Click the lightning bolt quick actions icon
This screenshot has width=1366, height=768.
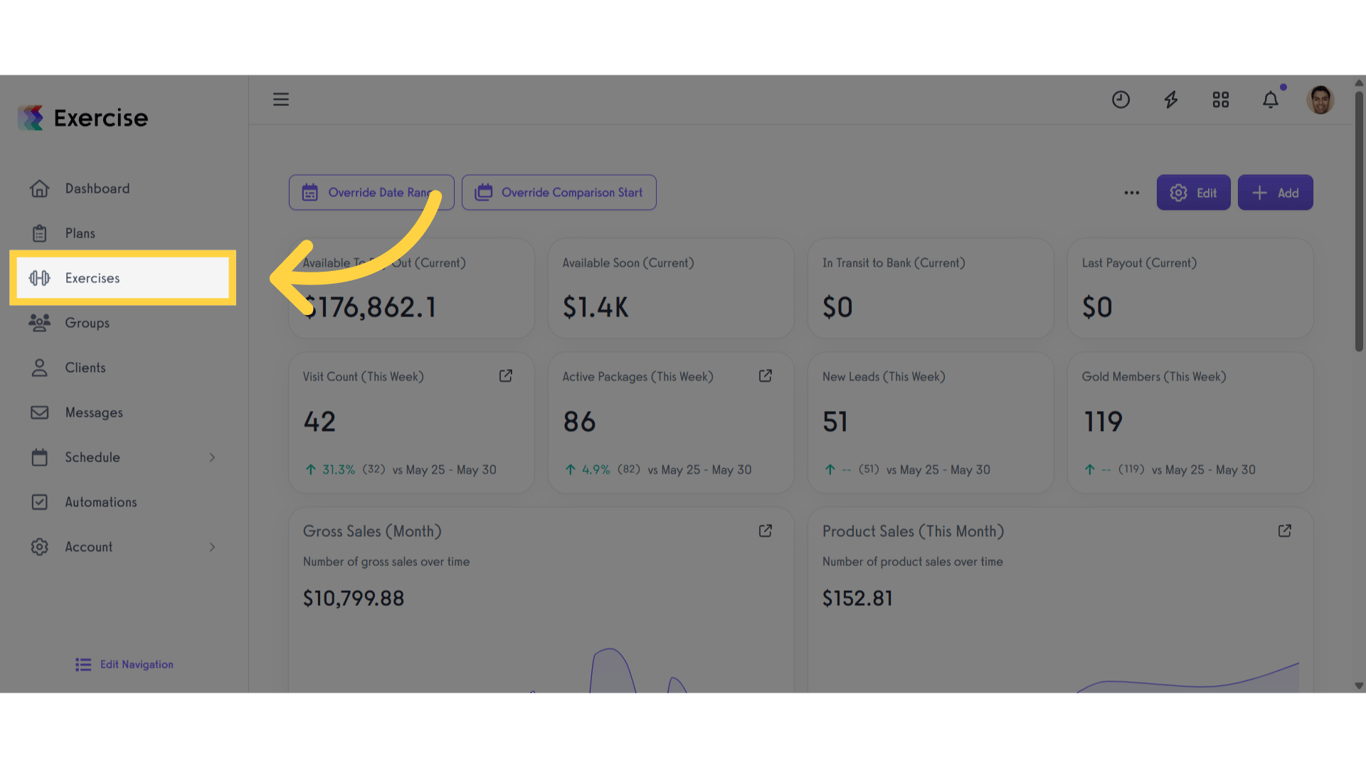coord(1171,99)
